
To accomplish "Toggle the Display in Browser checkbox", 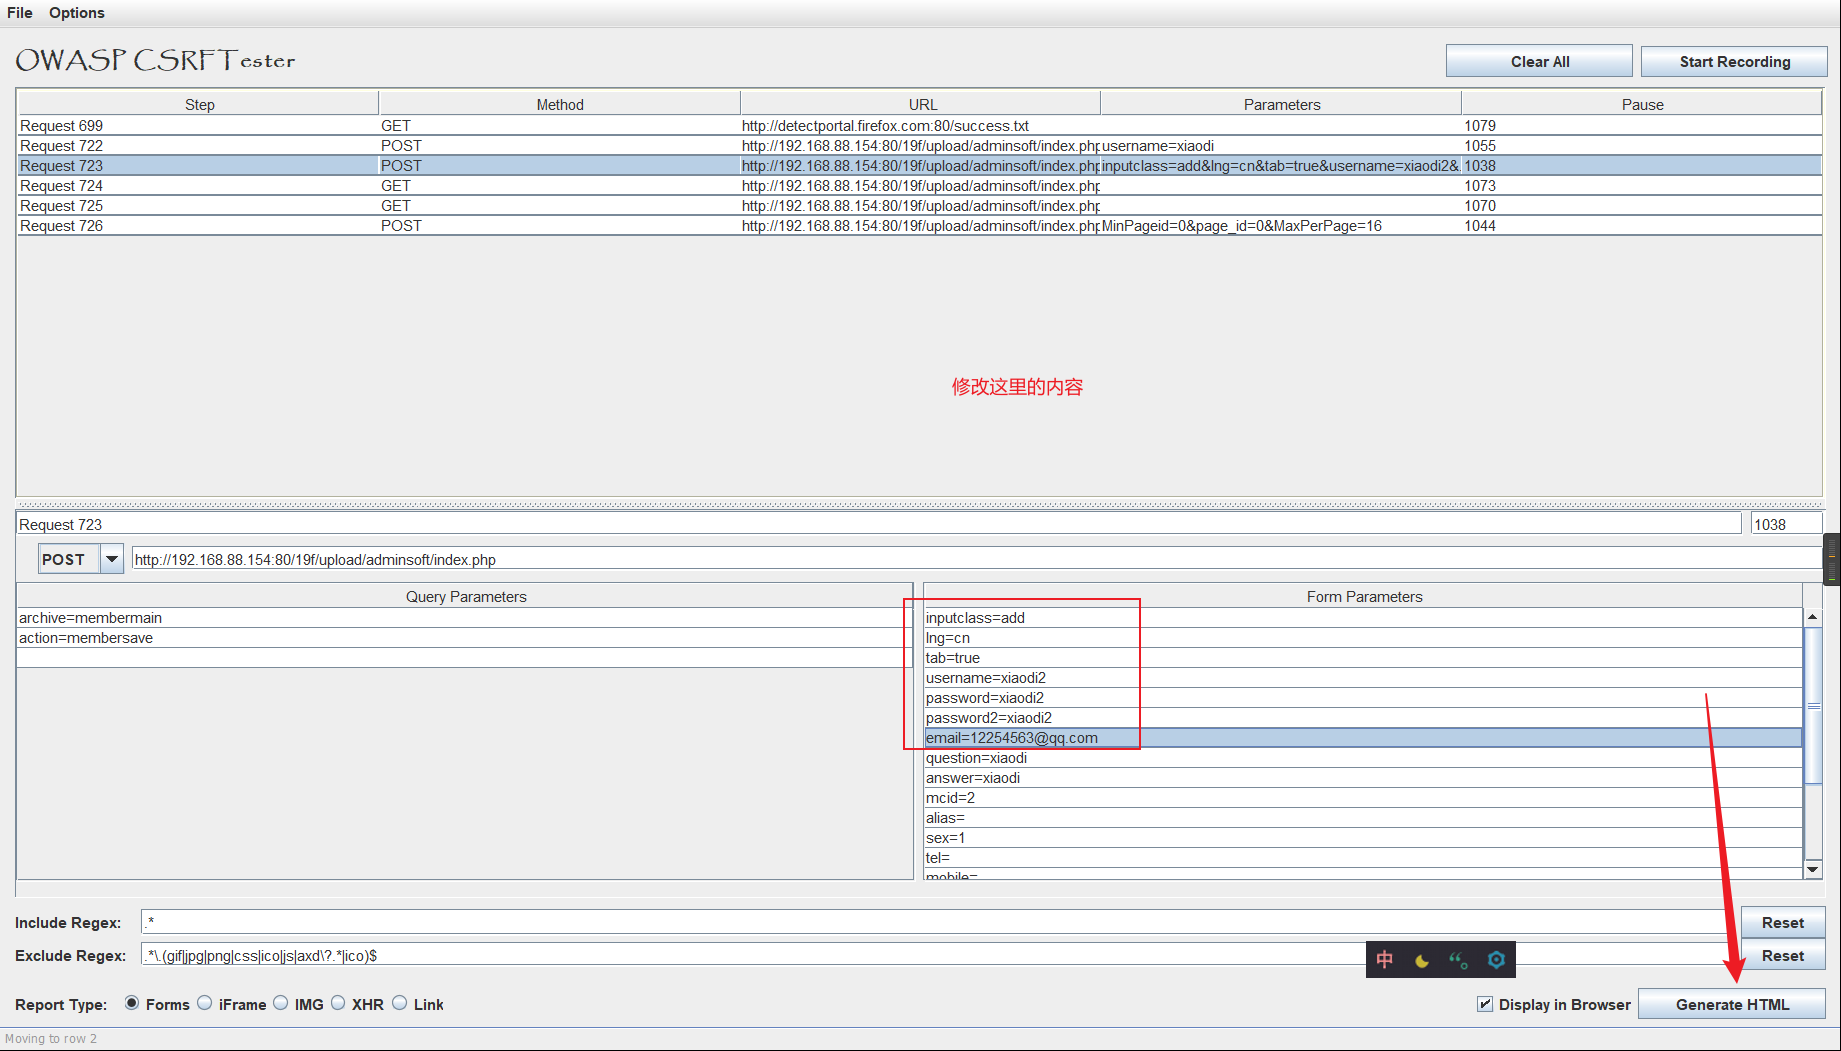I will (1485, 1004).
